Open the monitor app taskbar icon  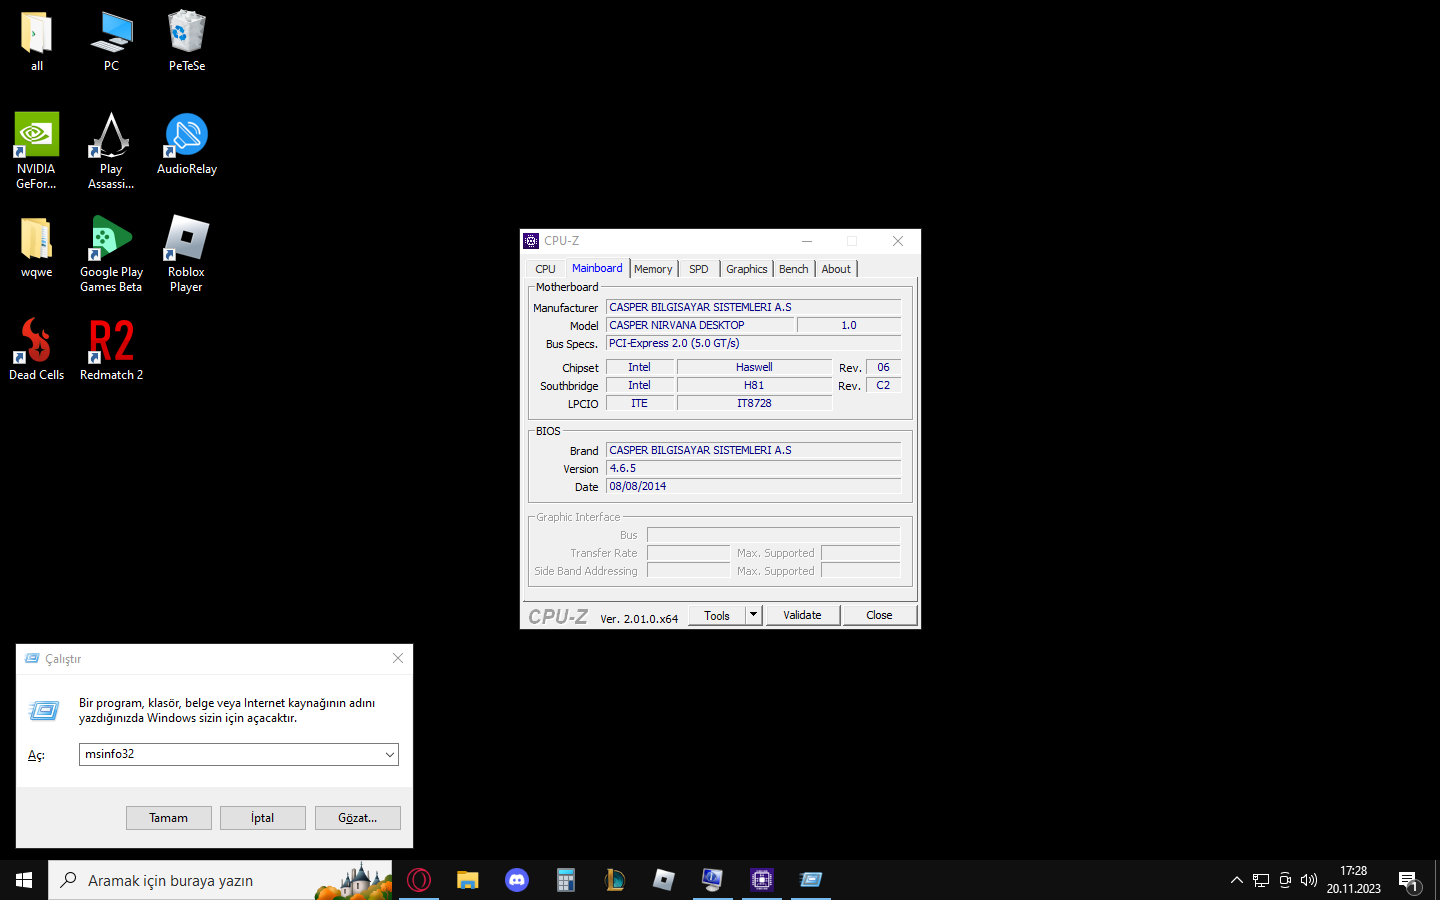point(713,880)
